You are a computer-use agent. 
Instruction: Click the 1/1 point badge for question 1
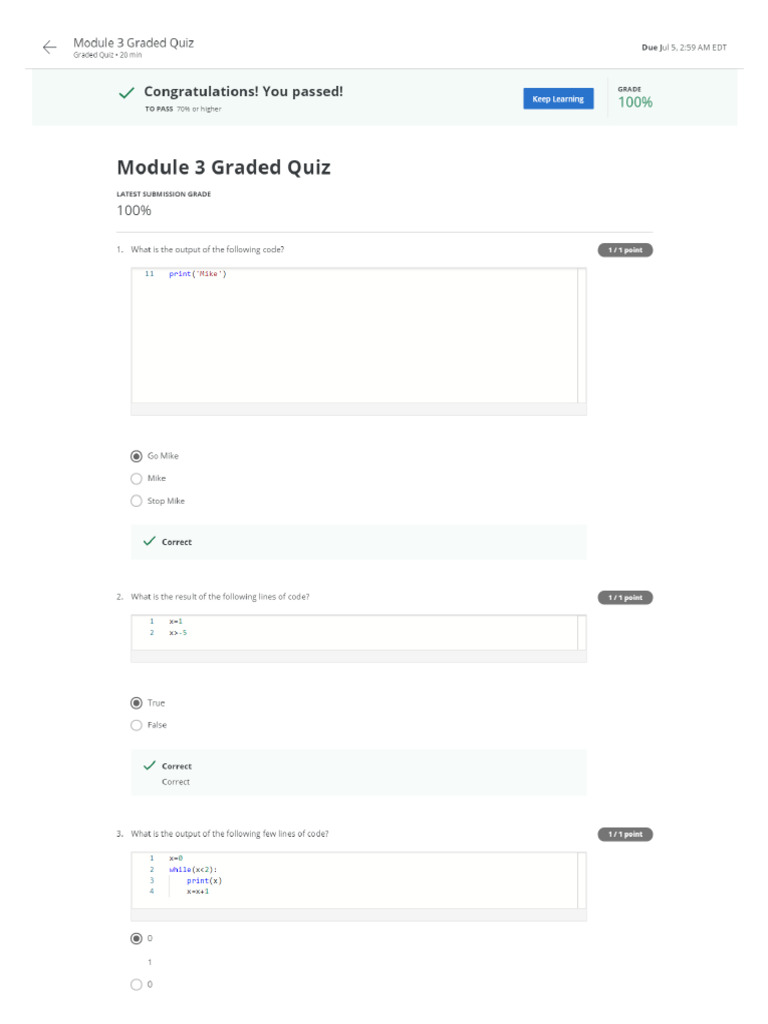click(625, 250)
